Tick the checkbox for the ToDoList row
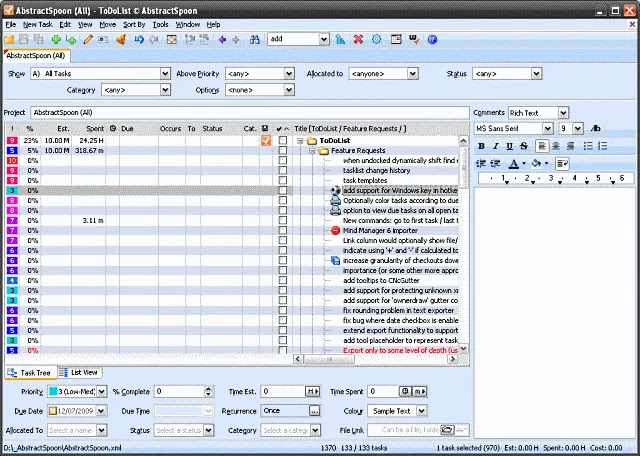 pos(282,140)
